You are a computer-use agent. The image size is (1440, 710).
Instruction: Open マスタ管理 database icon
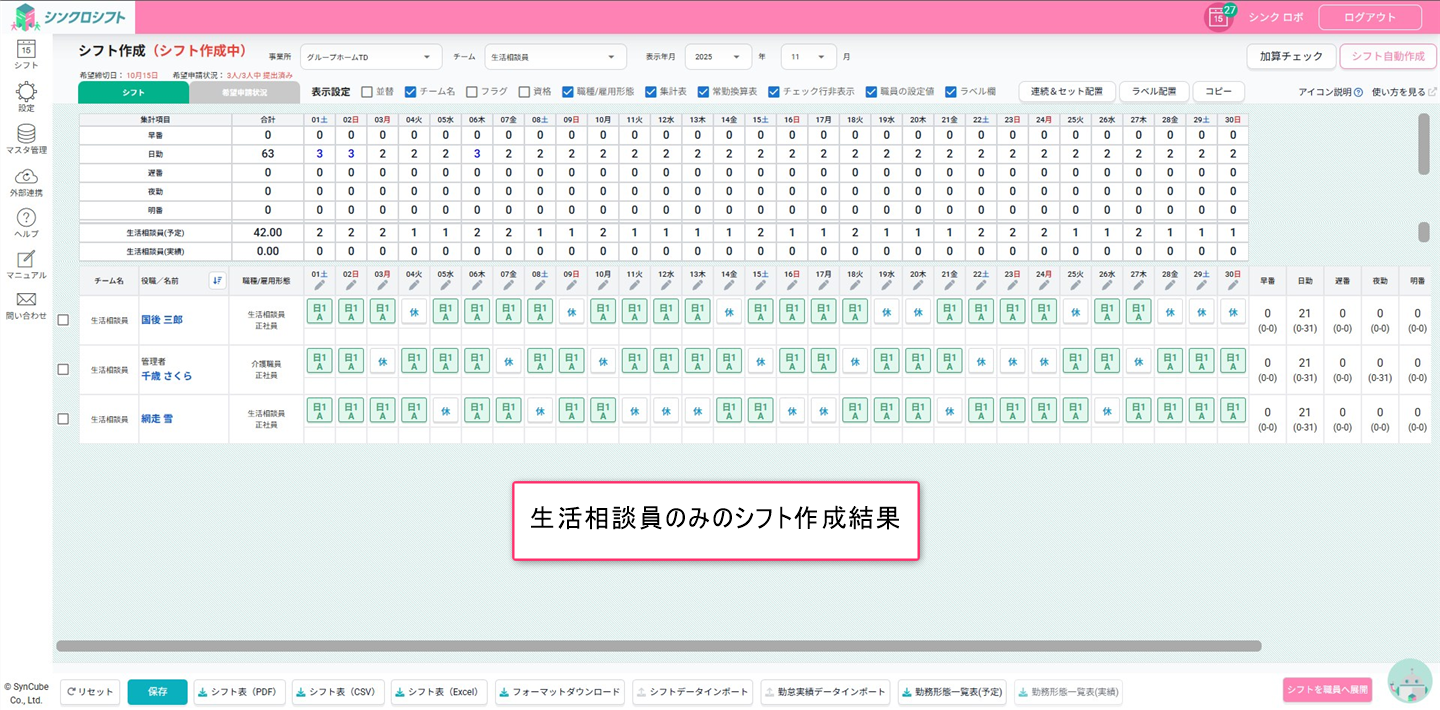tap(26, 134)
